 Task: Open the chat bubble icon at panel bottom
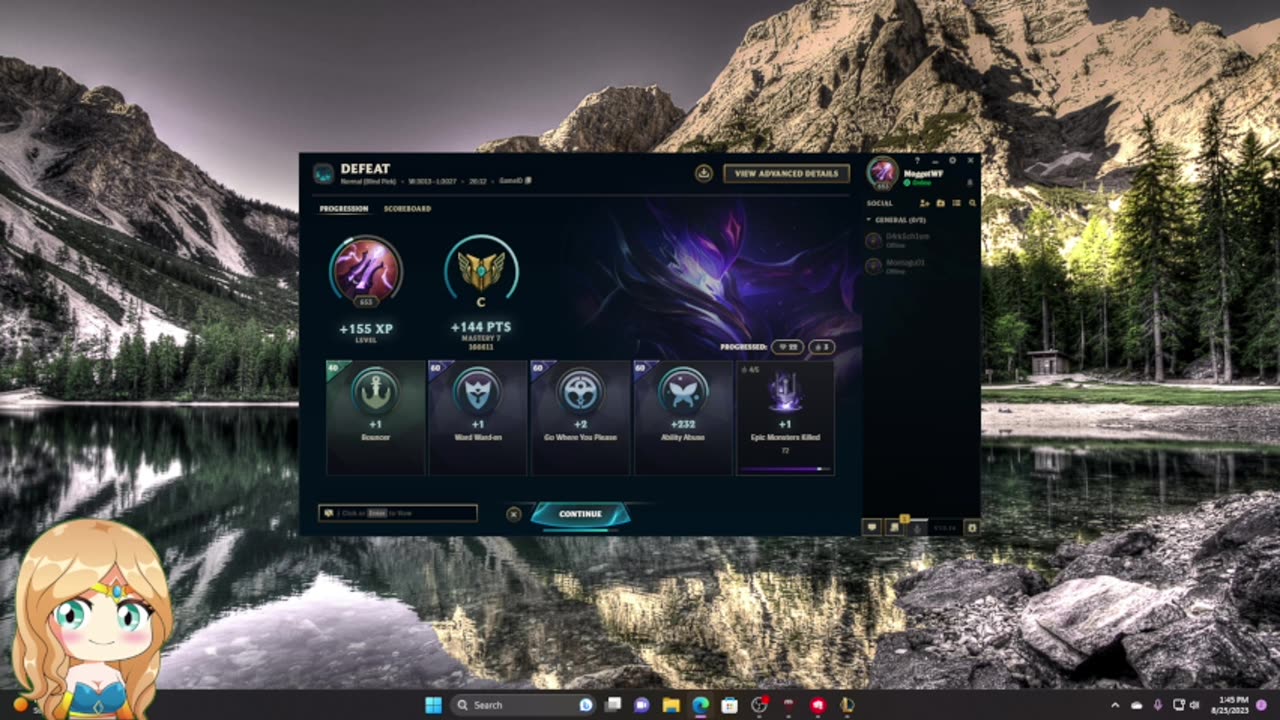(x=872, y=527)
